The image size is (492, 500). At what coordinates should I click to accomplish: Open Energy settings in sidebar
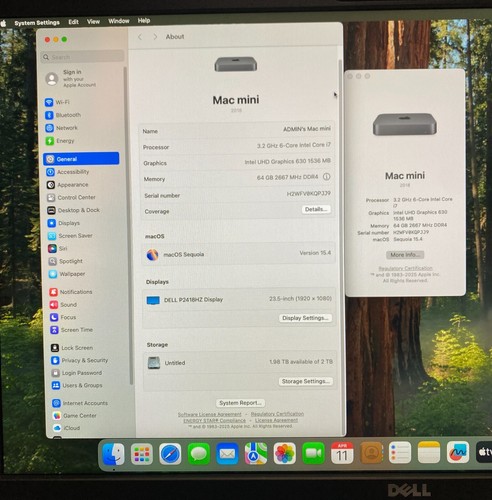(60, 141)
